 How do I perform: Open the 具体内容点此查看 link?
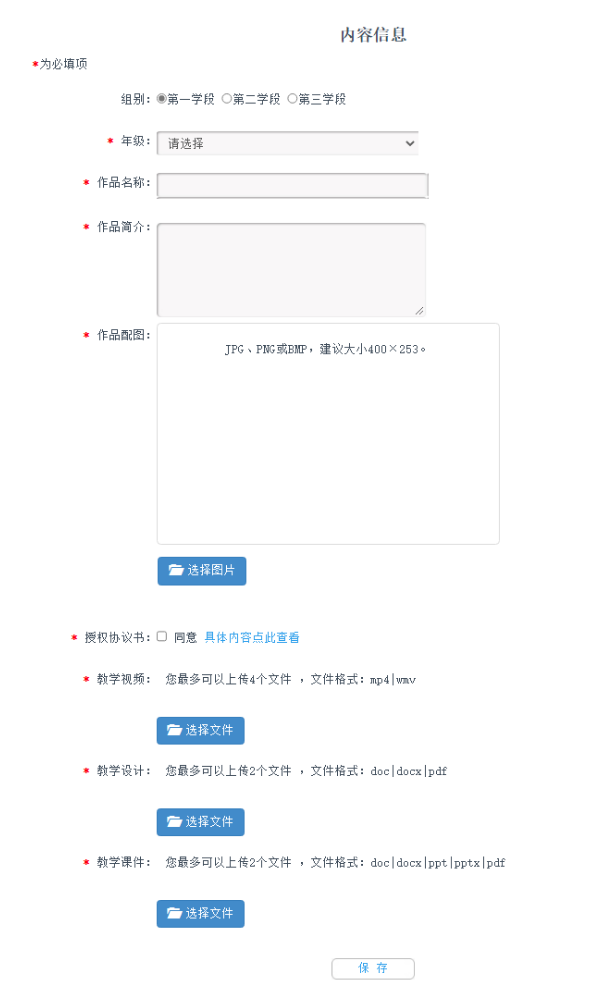pyautogui.click(x=252, y=637)
